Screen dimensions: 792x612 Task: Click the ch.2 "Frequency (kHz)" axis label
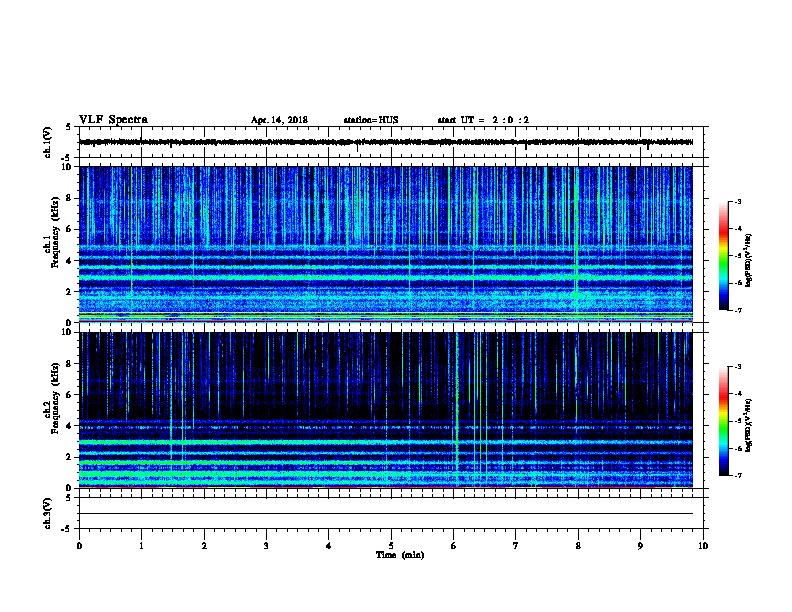tap(55, 397)
